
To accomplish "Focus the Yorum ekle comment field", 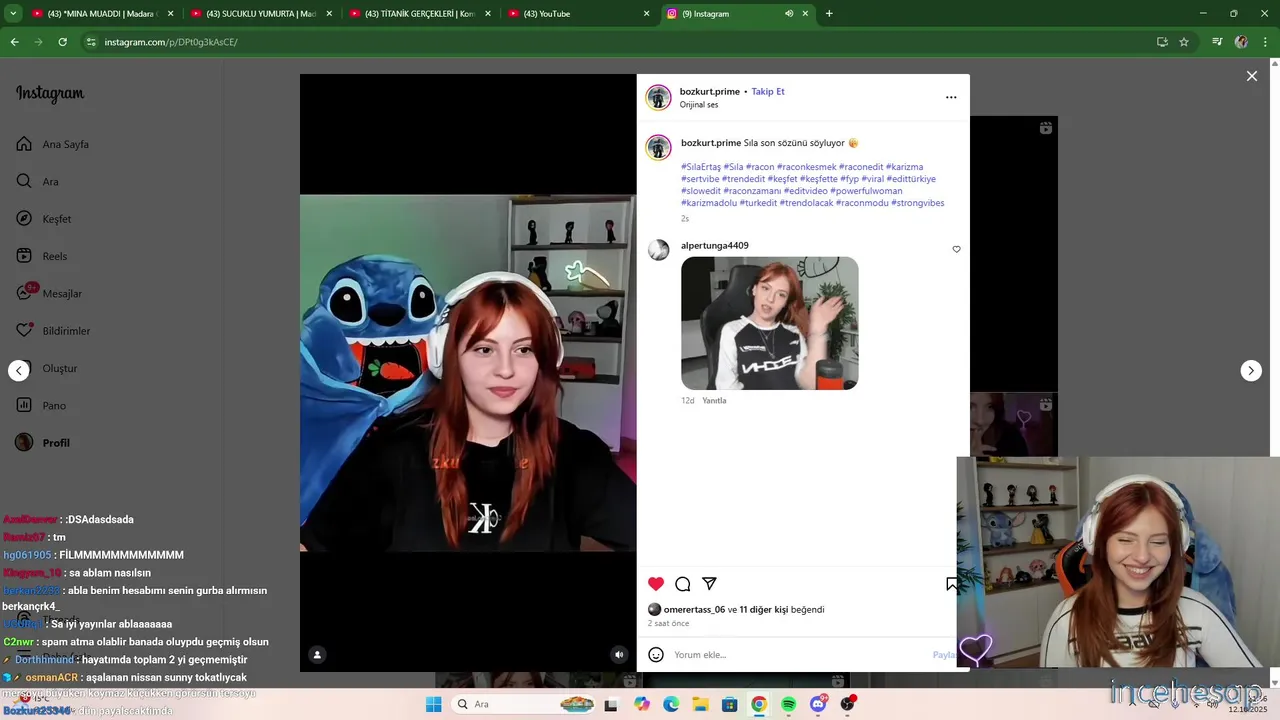I will point(800,655).
